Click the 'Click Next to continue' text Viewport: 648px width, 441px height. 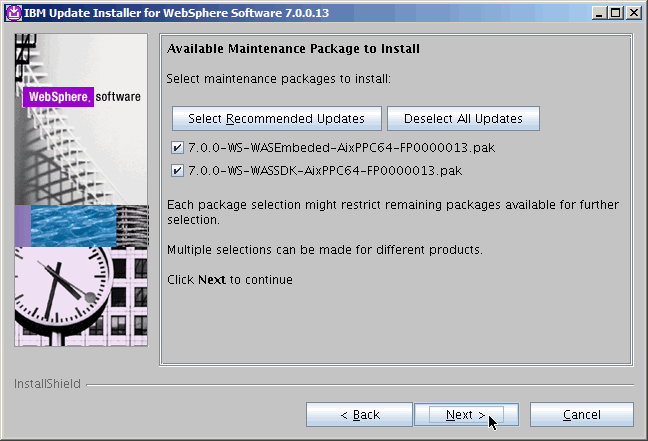click(x=230, y=280)
